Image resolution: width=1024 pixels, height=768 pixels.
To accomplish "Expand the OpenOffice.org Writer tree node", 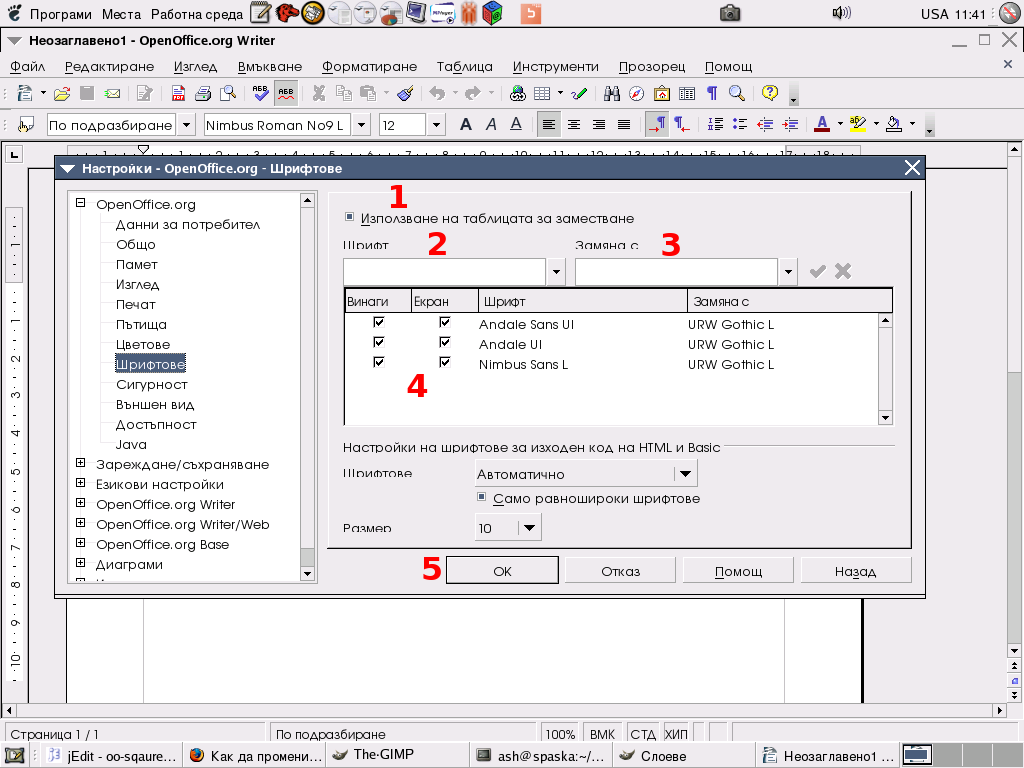I will [x=81, y=504].
